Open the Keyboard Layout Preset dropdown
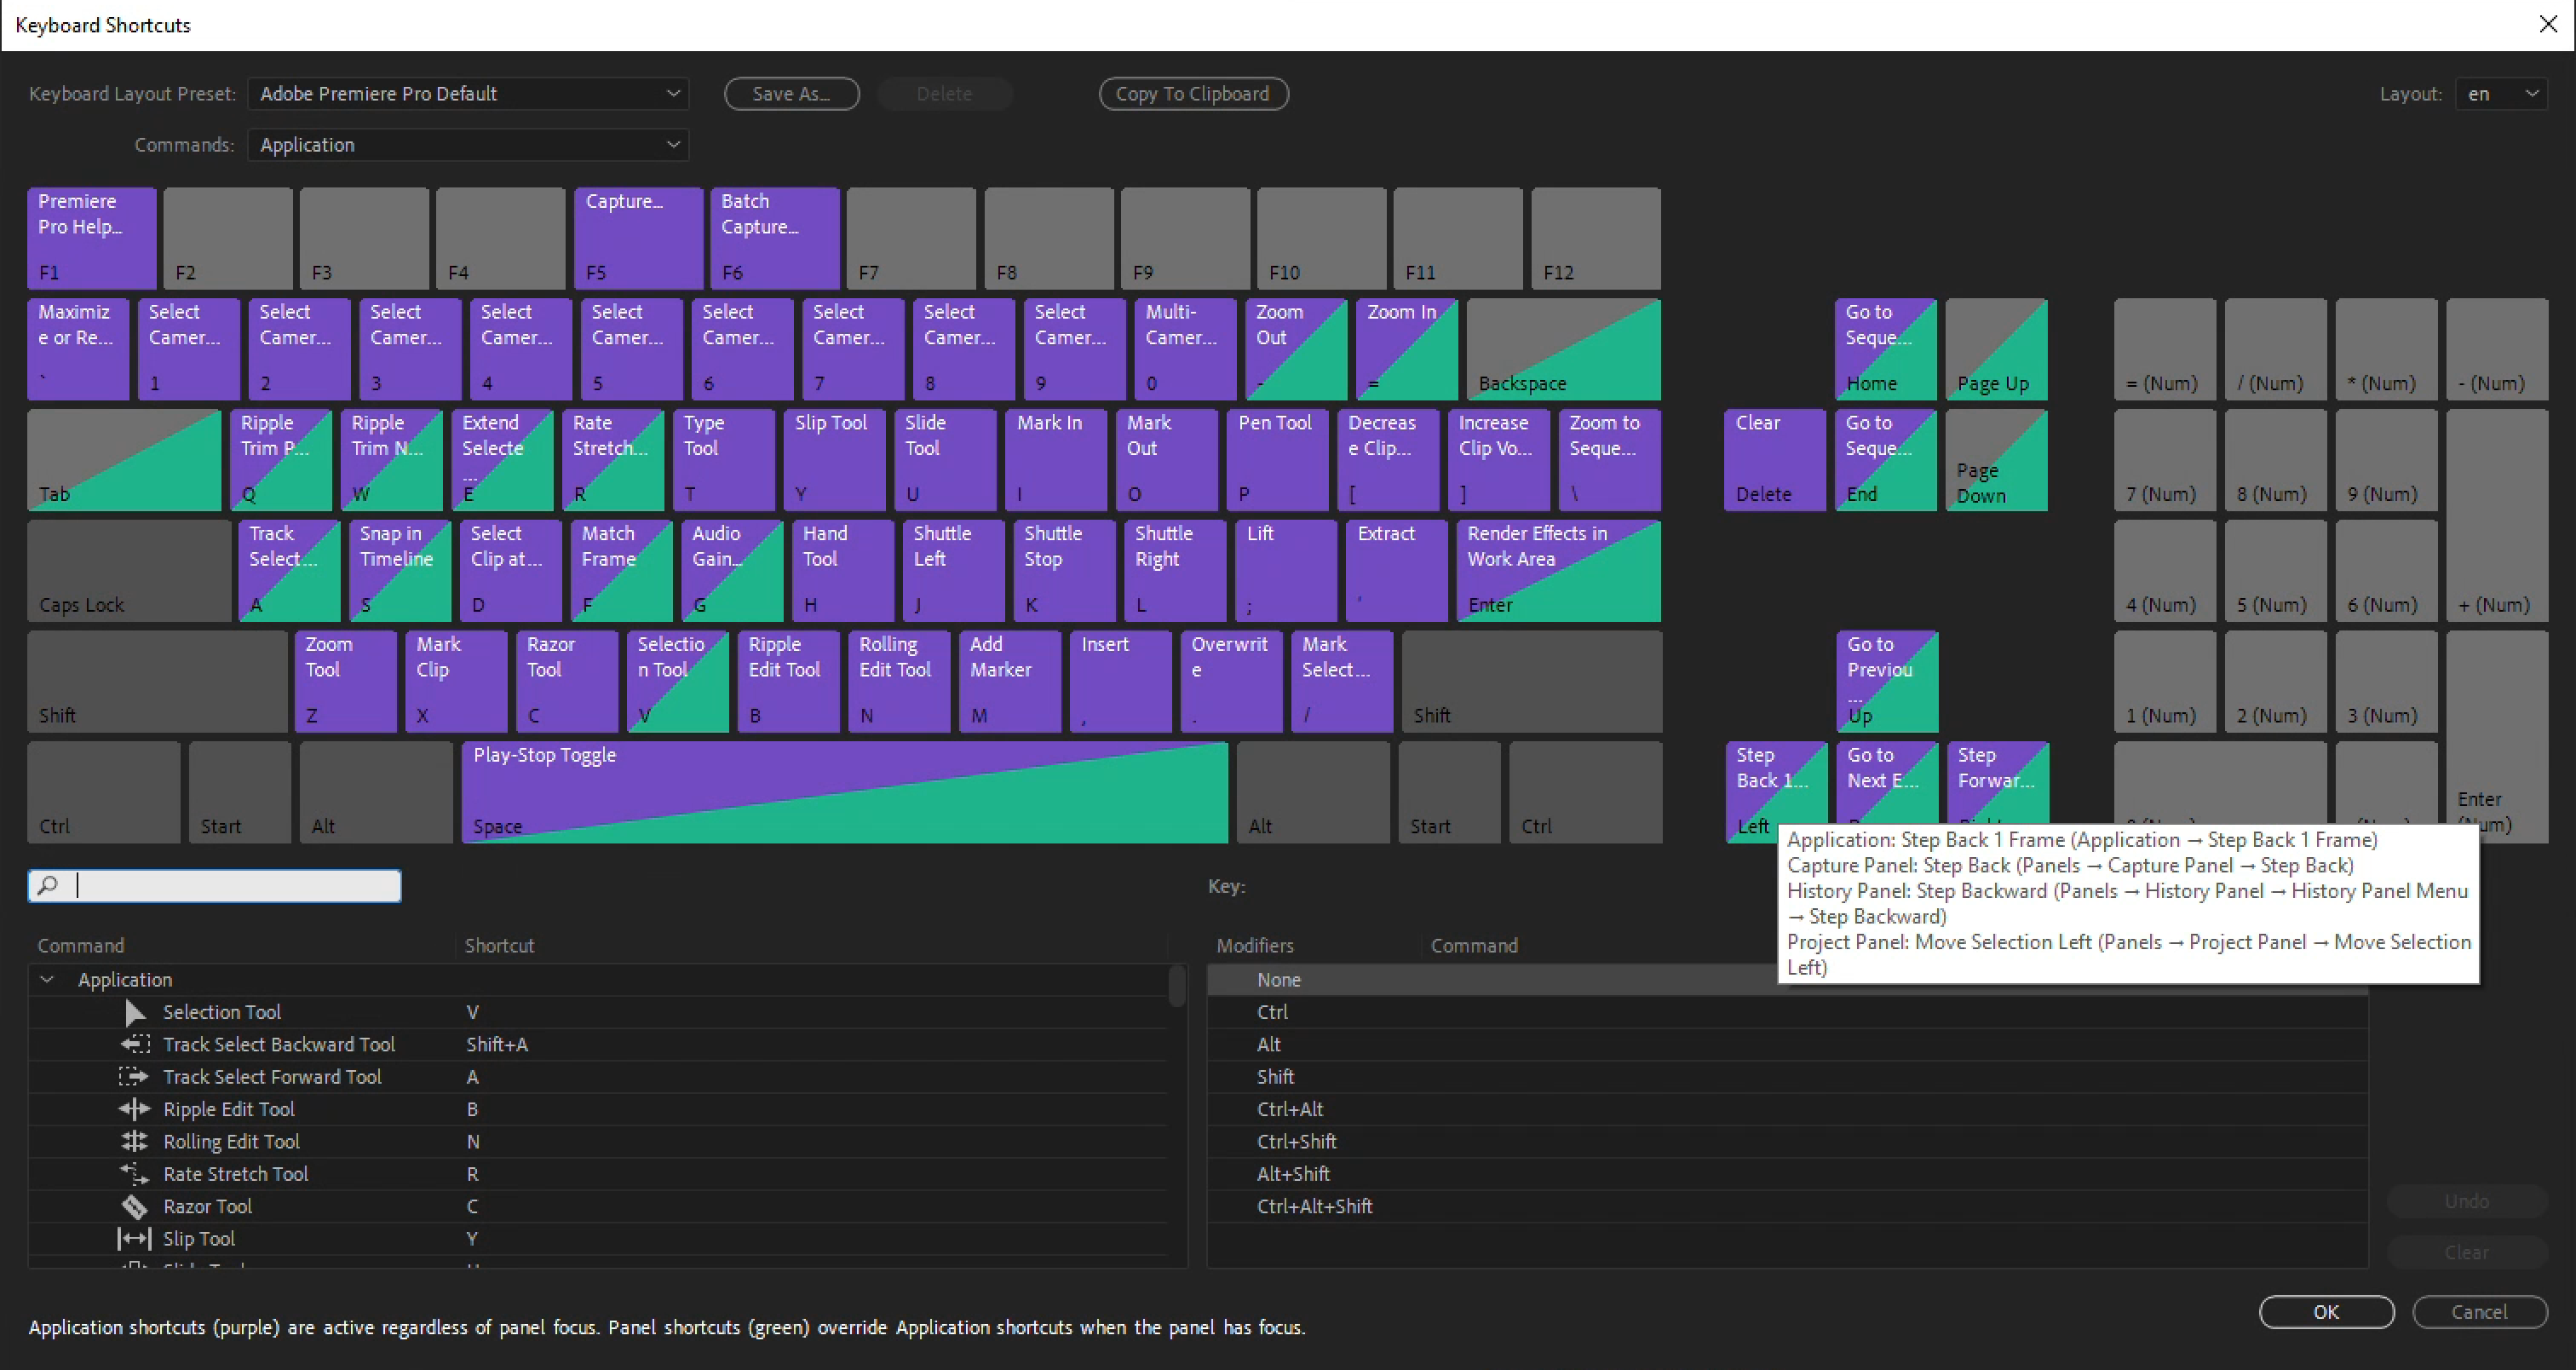2576x1370 pixels. 468,94
